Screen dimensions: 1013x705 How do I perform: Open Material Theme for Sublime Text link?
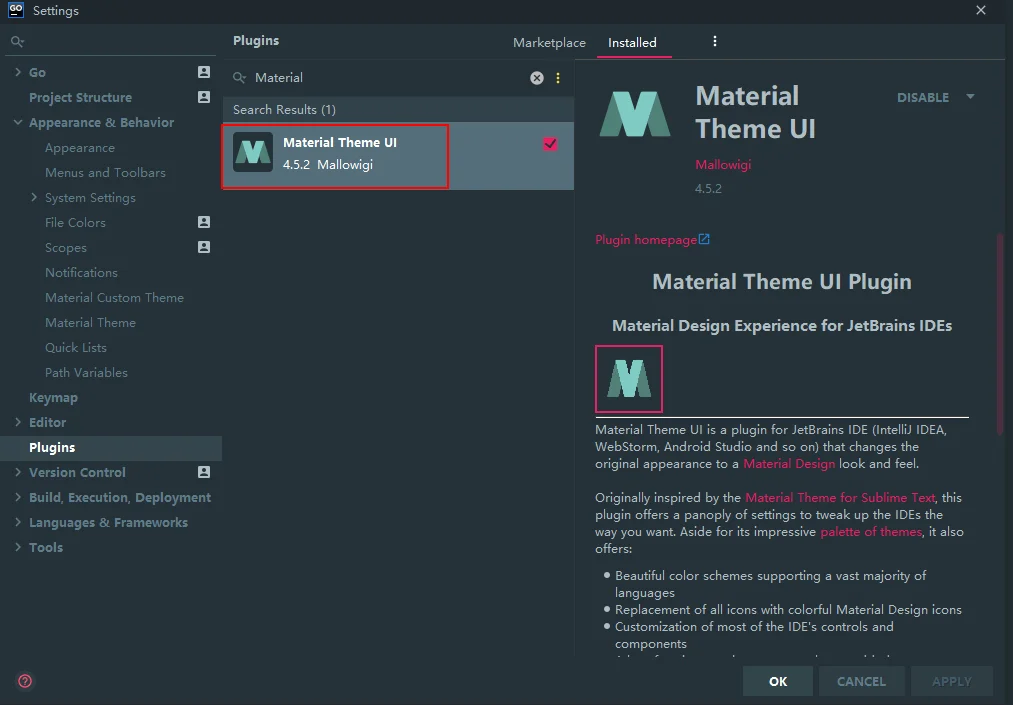[840, 498]
